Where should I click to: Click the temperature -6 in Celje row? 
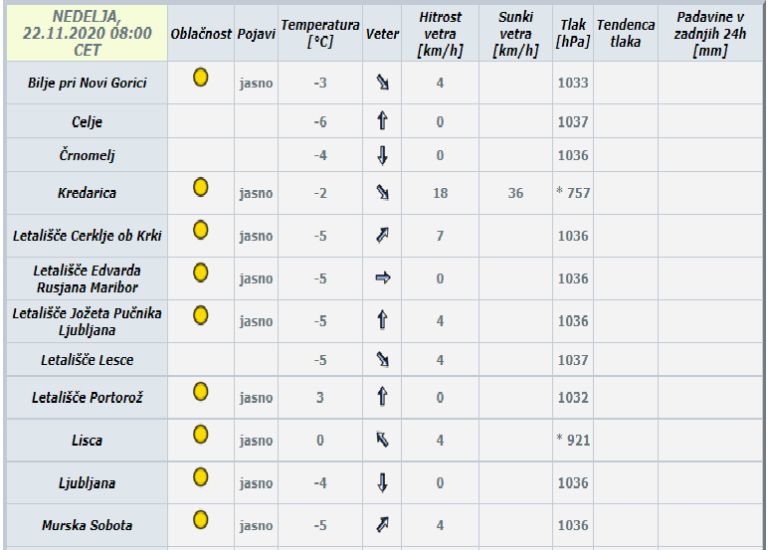click(320, 121)
